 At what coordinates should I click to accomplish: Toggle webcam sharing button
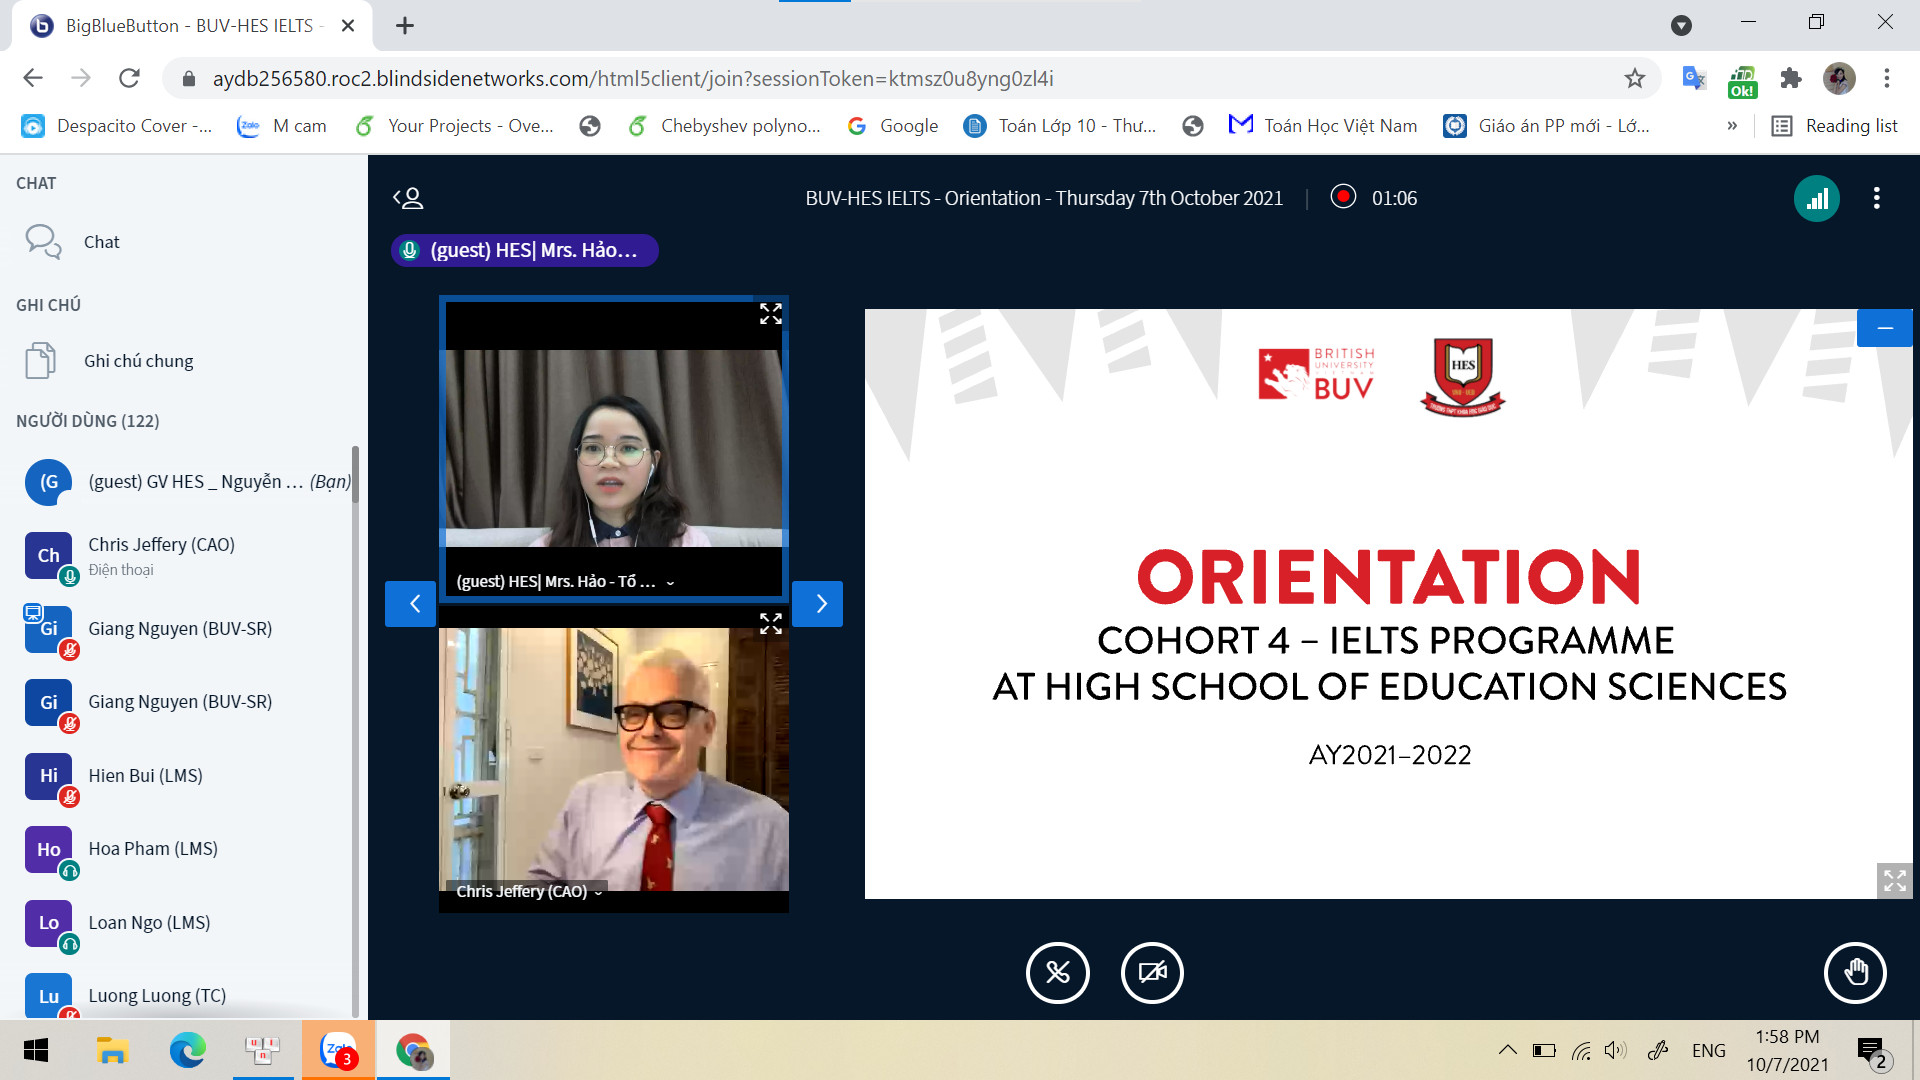point(1152,972)
